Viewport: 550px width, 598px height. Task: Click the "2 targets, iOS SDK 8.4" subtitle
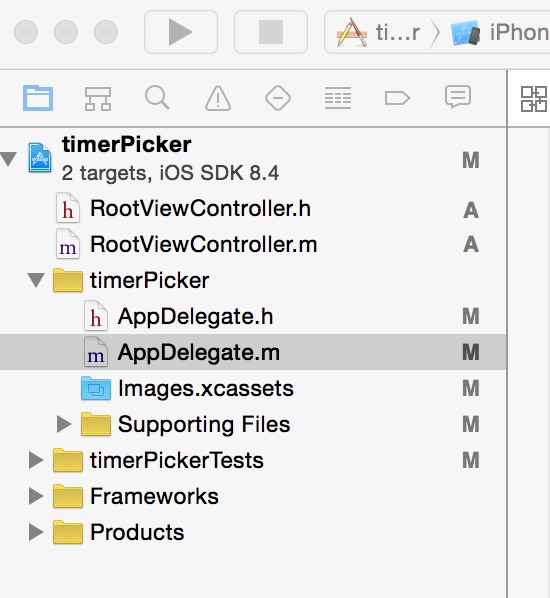coord(170,173)
